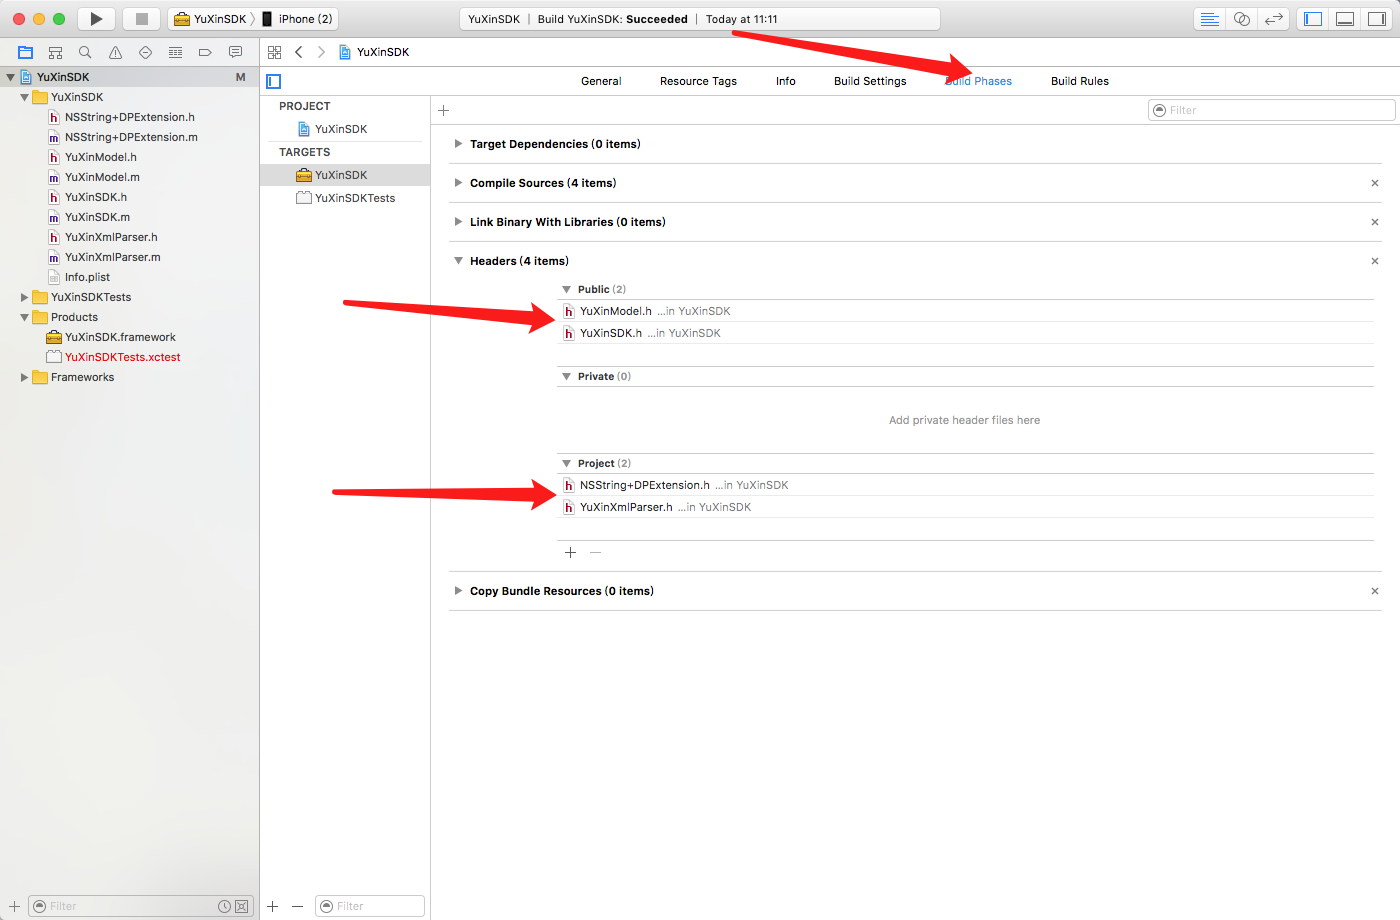The width and height of the screenshot is (1400, 920).
Task: Click the build phases Filter field
Action: tap(1272, 110)
